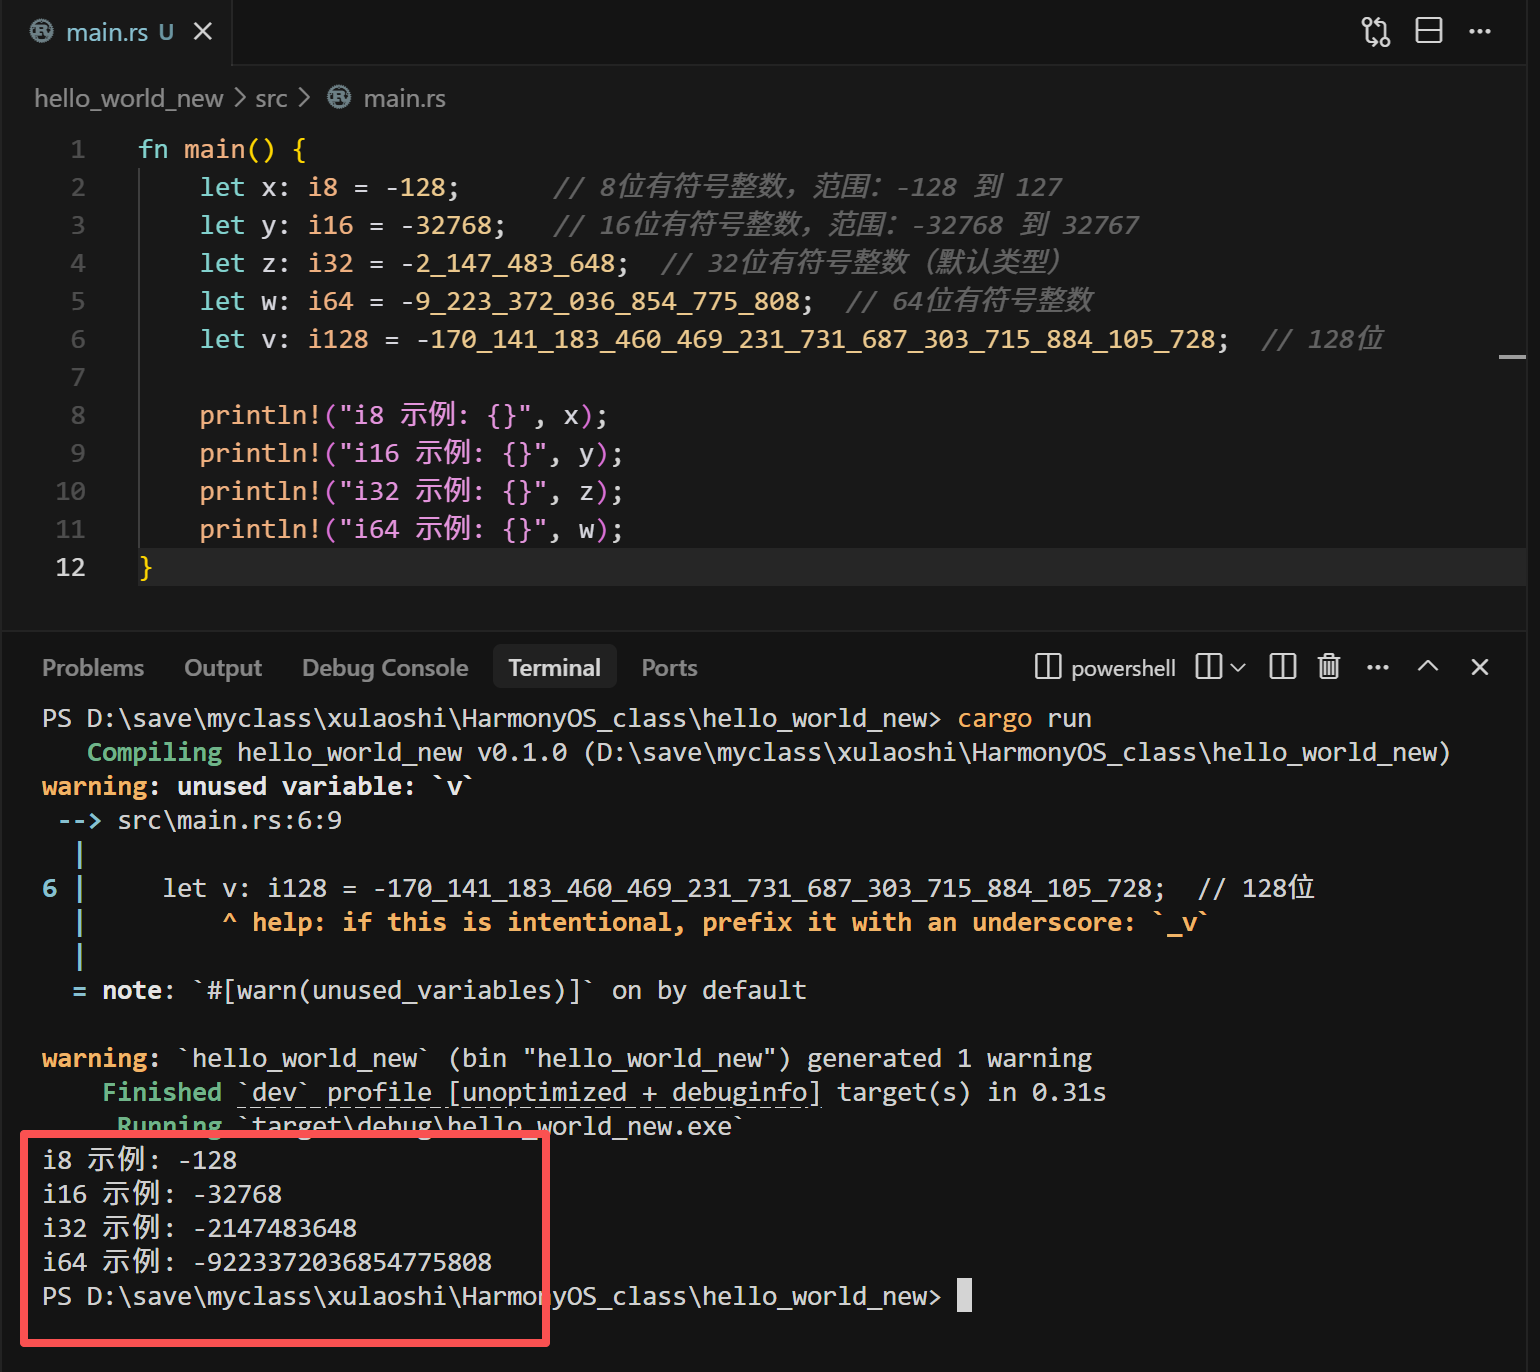Viewport: 1540px width, 1372px height.
Task: Split the editor to the right
Action: 1429,31
